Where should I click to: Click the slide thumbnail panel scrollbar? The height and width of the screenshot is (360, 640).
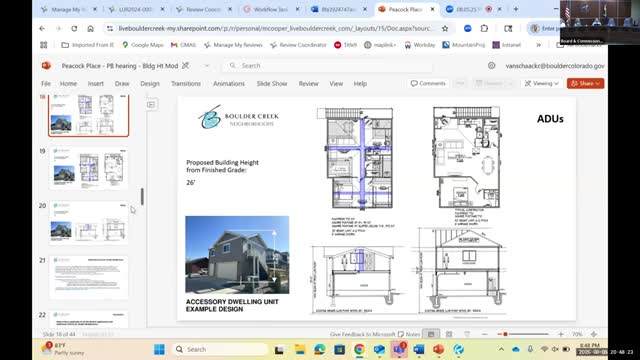(142, 197)
